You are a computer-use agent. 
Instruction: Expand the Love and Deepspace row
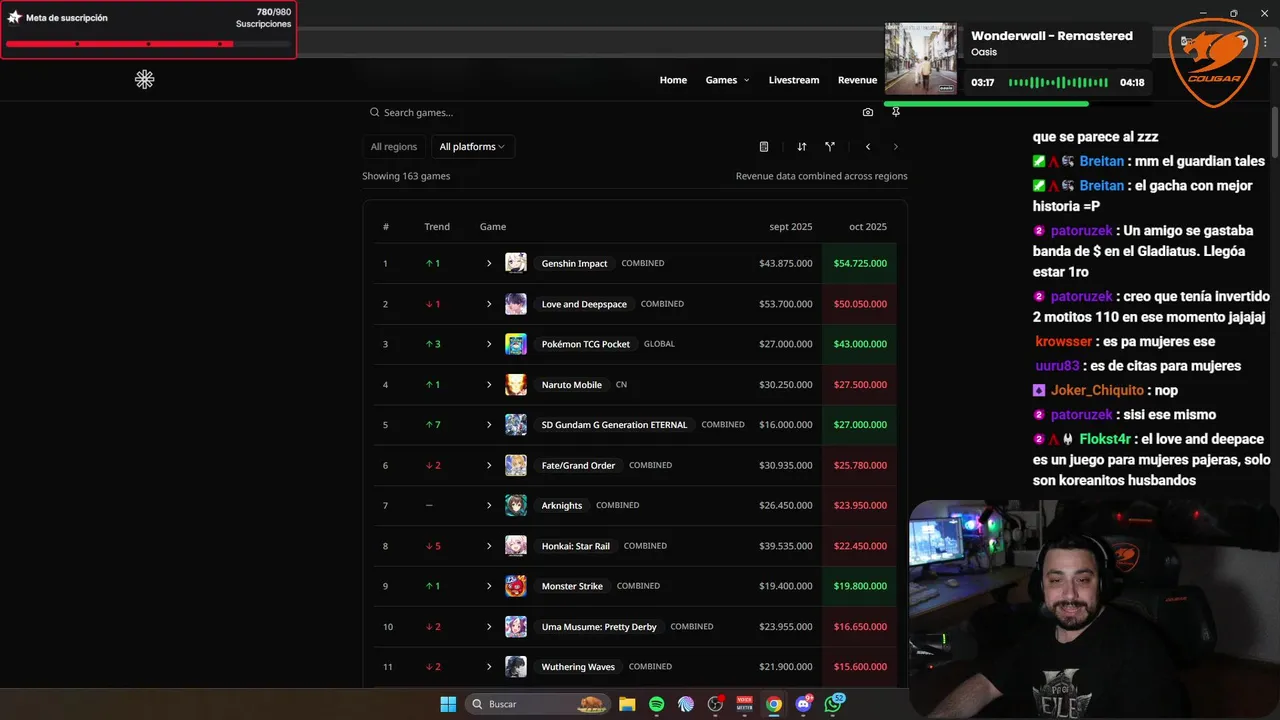489,304
